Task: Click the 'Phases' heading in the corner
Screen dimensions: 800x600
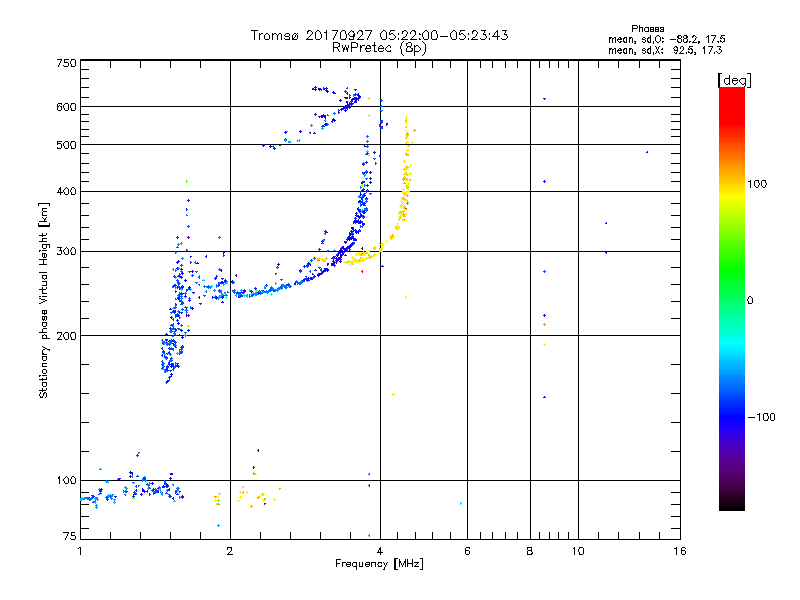Action: 647,29
